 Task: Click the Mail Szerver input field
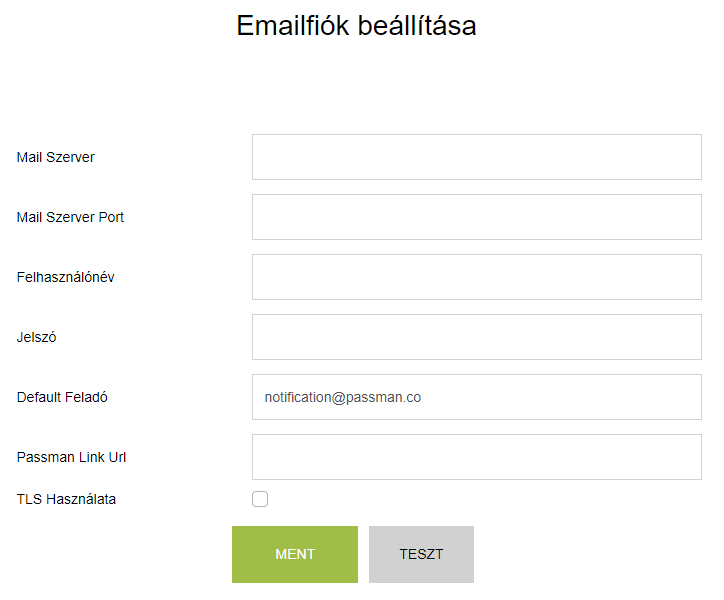pos(476,157)
